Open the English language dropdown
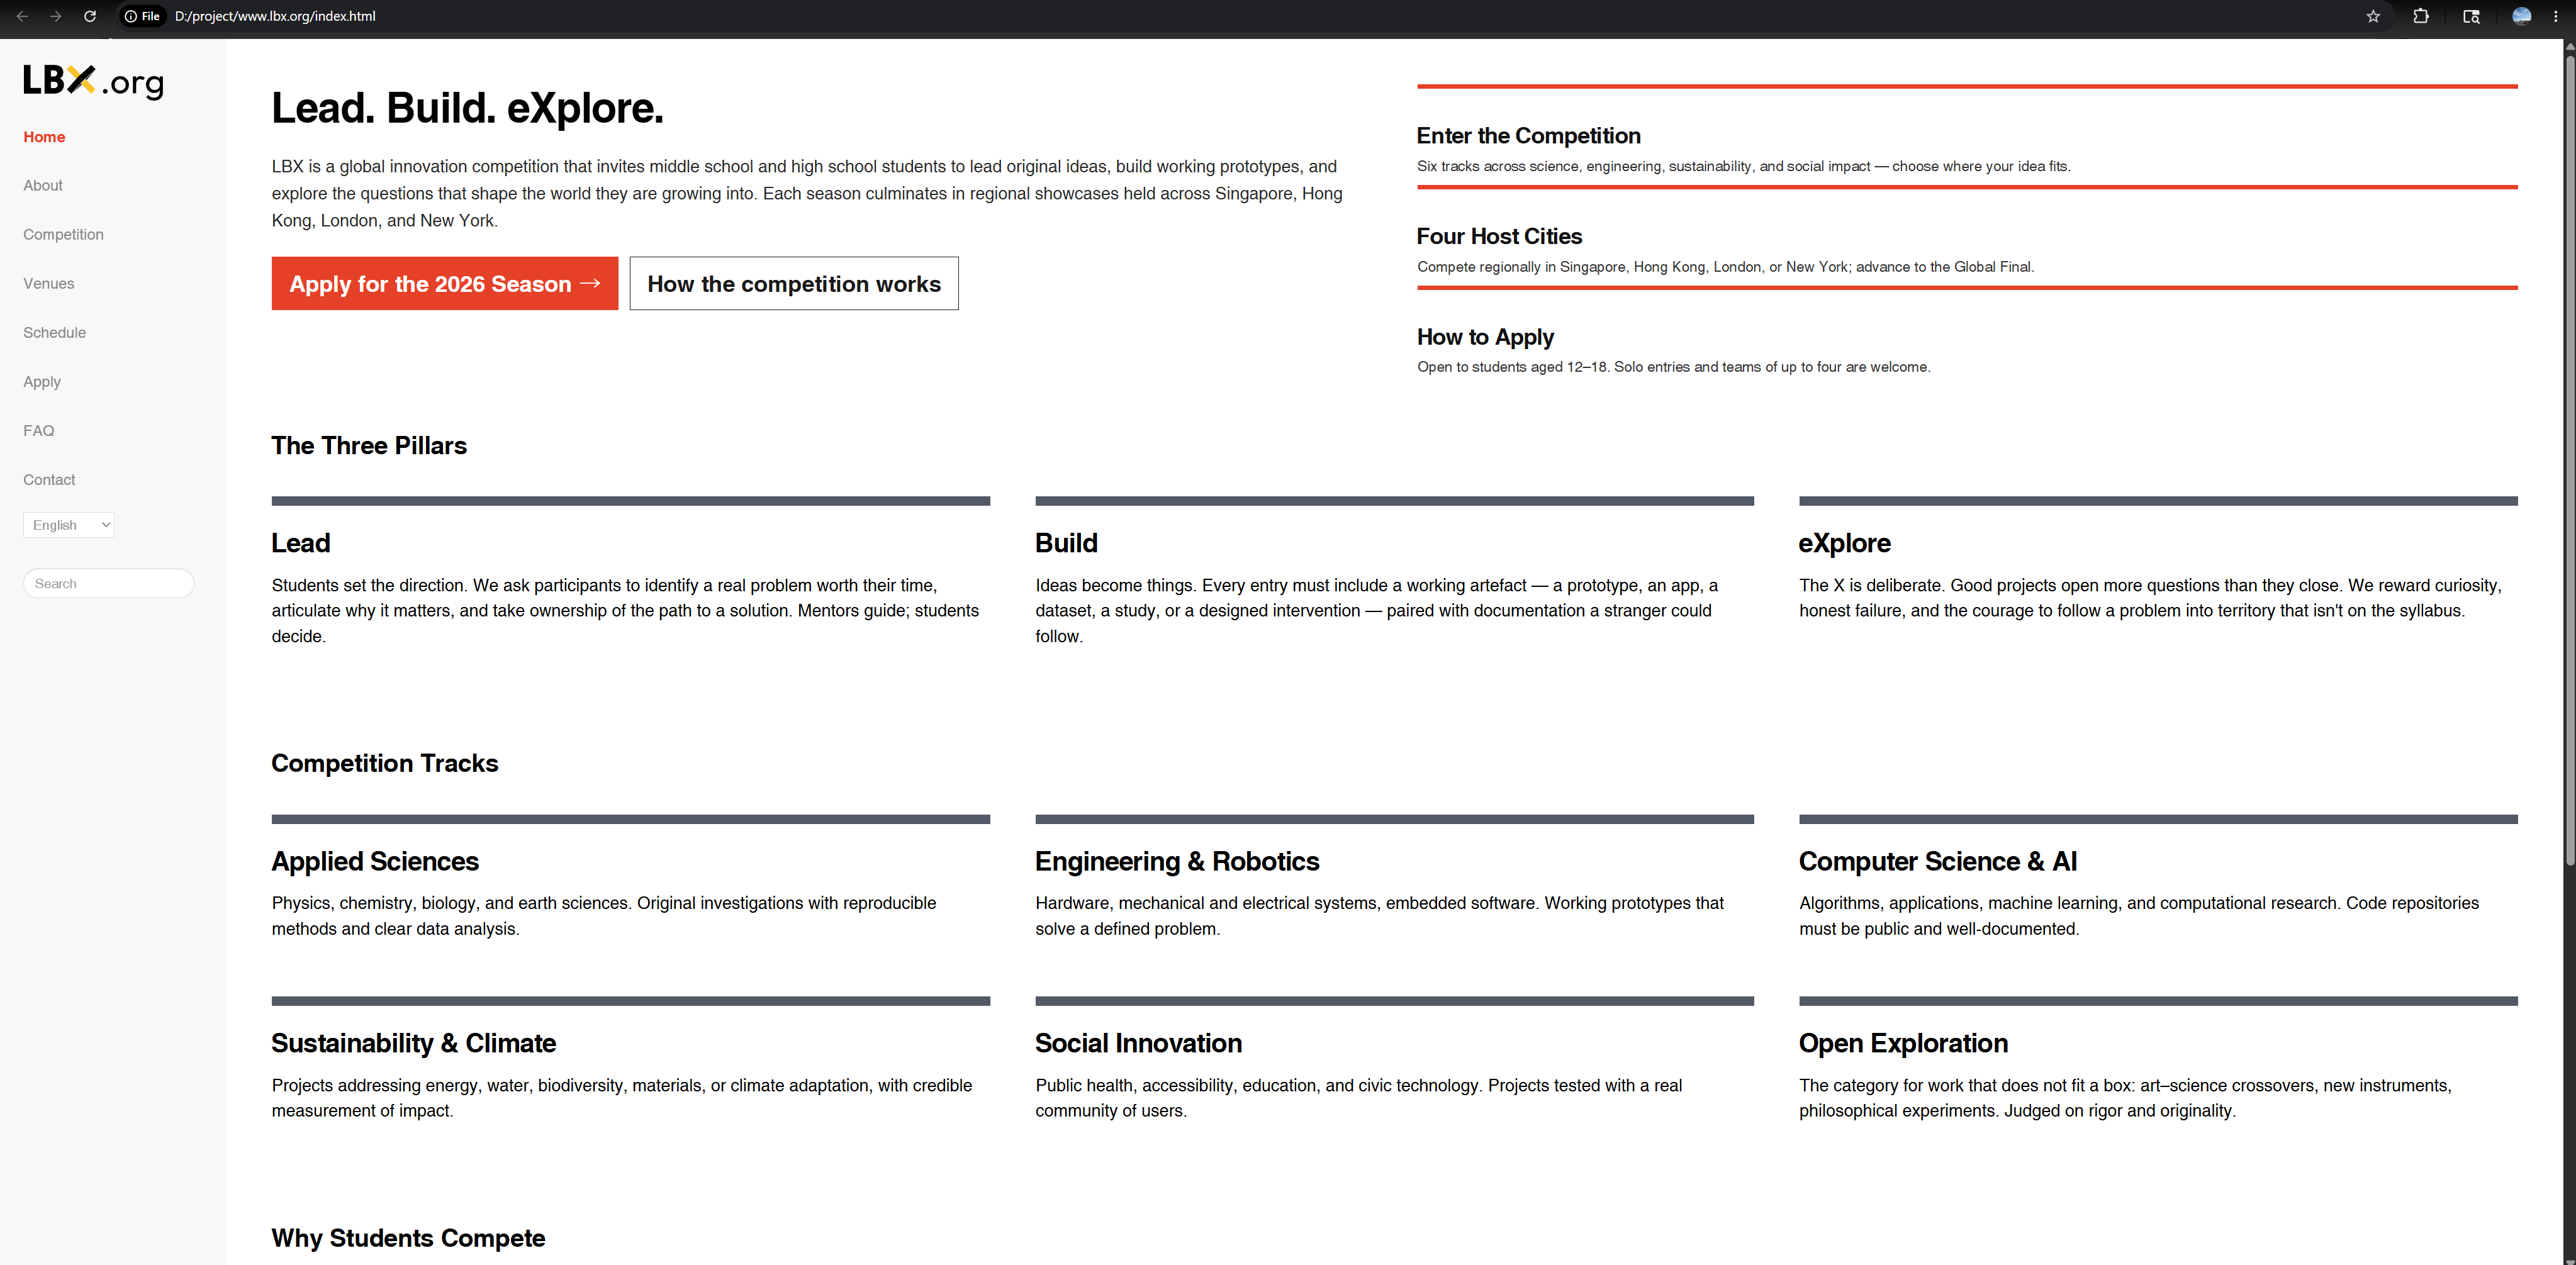Screen dimensions: 2576x1265 [69, 525]
